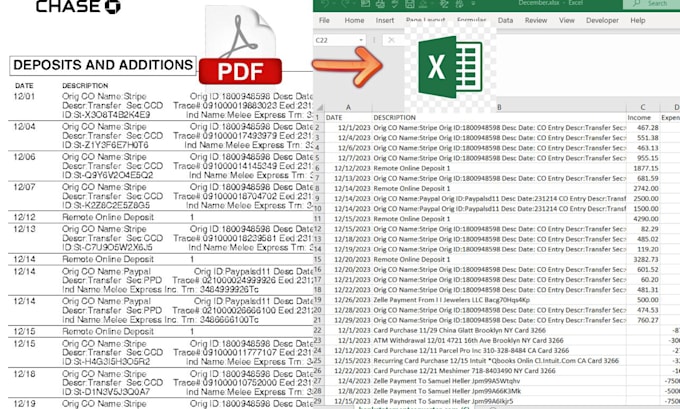Switch to the Insert ribbon tab
Image resolution: width=680 pixels, height=409 pixels.
point(385,20)
